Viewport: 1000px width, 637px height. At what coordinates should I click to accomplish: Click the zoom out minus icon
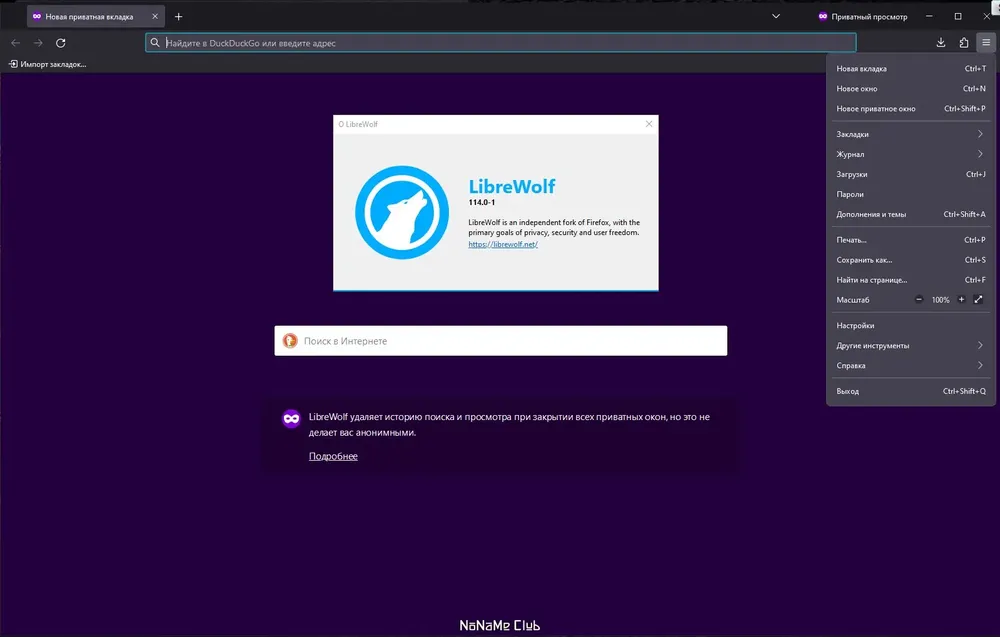920,300
